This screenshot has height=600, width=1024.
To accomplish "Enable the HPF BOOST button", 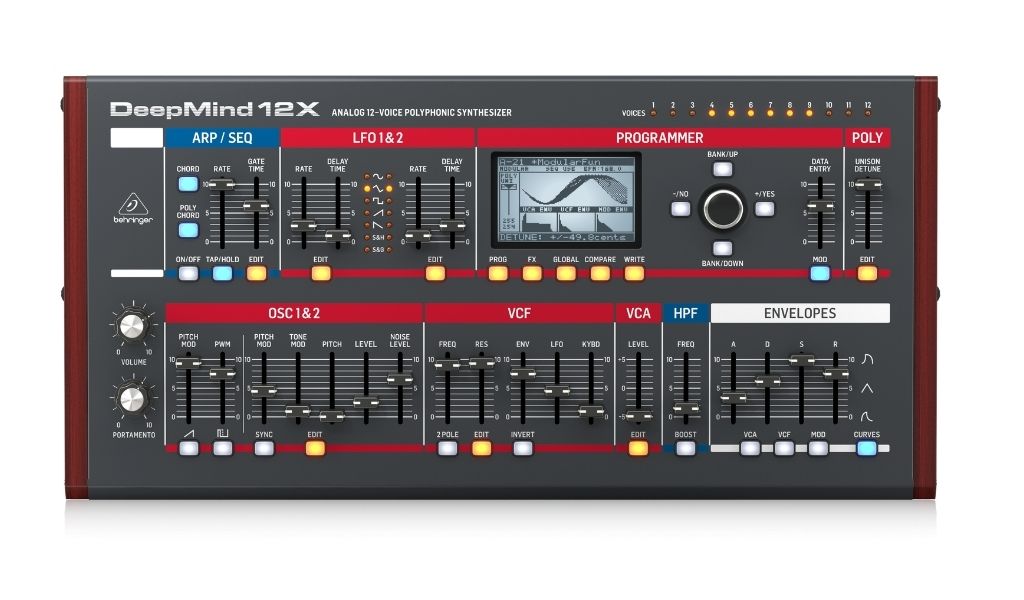I will point(686,449).
